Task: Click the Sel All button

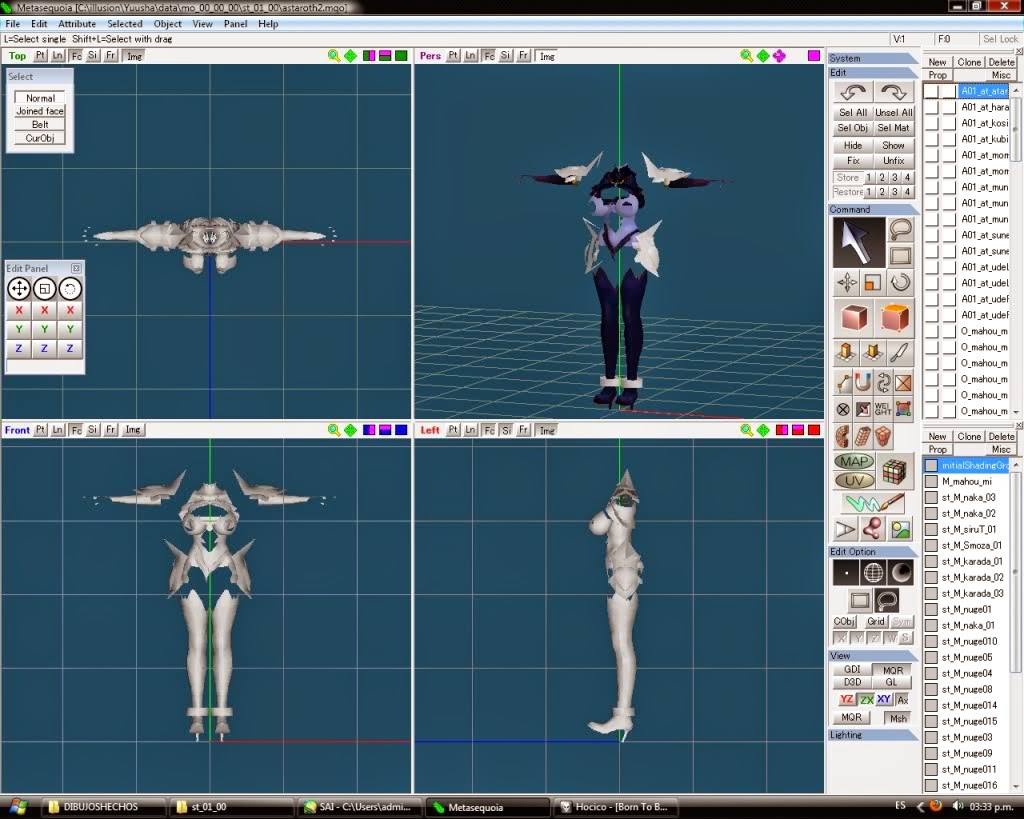Action: point(853,112)
